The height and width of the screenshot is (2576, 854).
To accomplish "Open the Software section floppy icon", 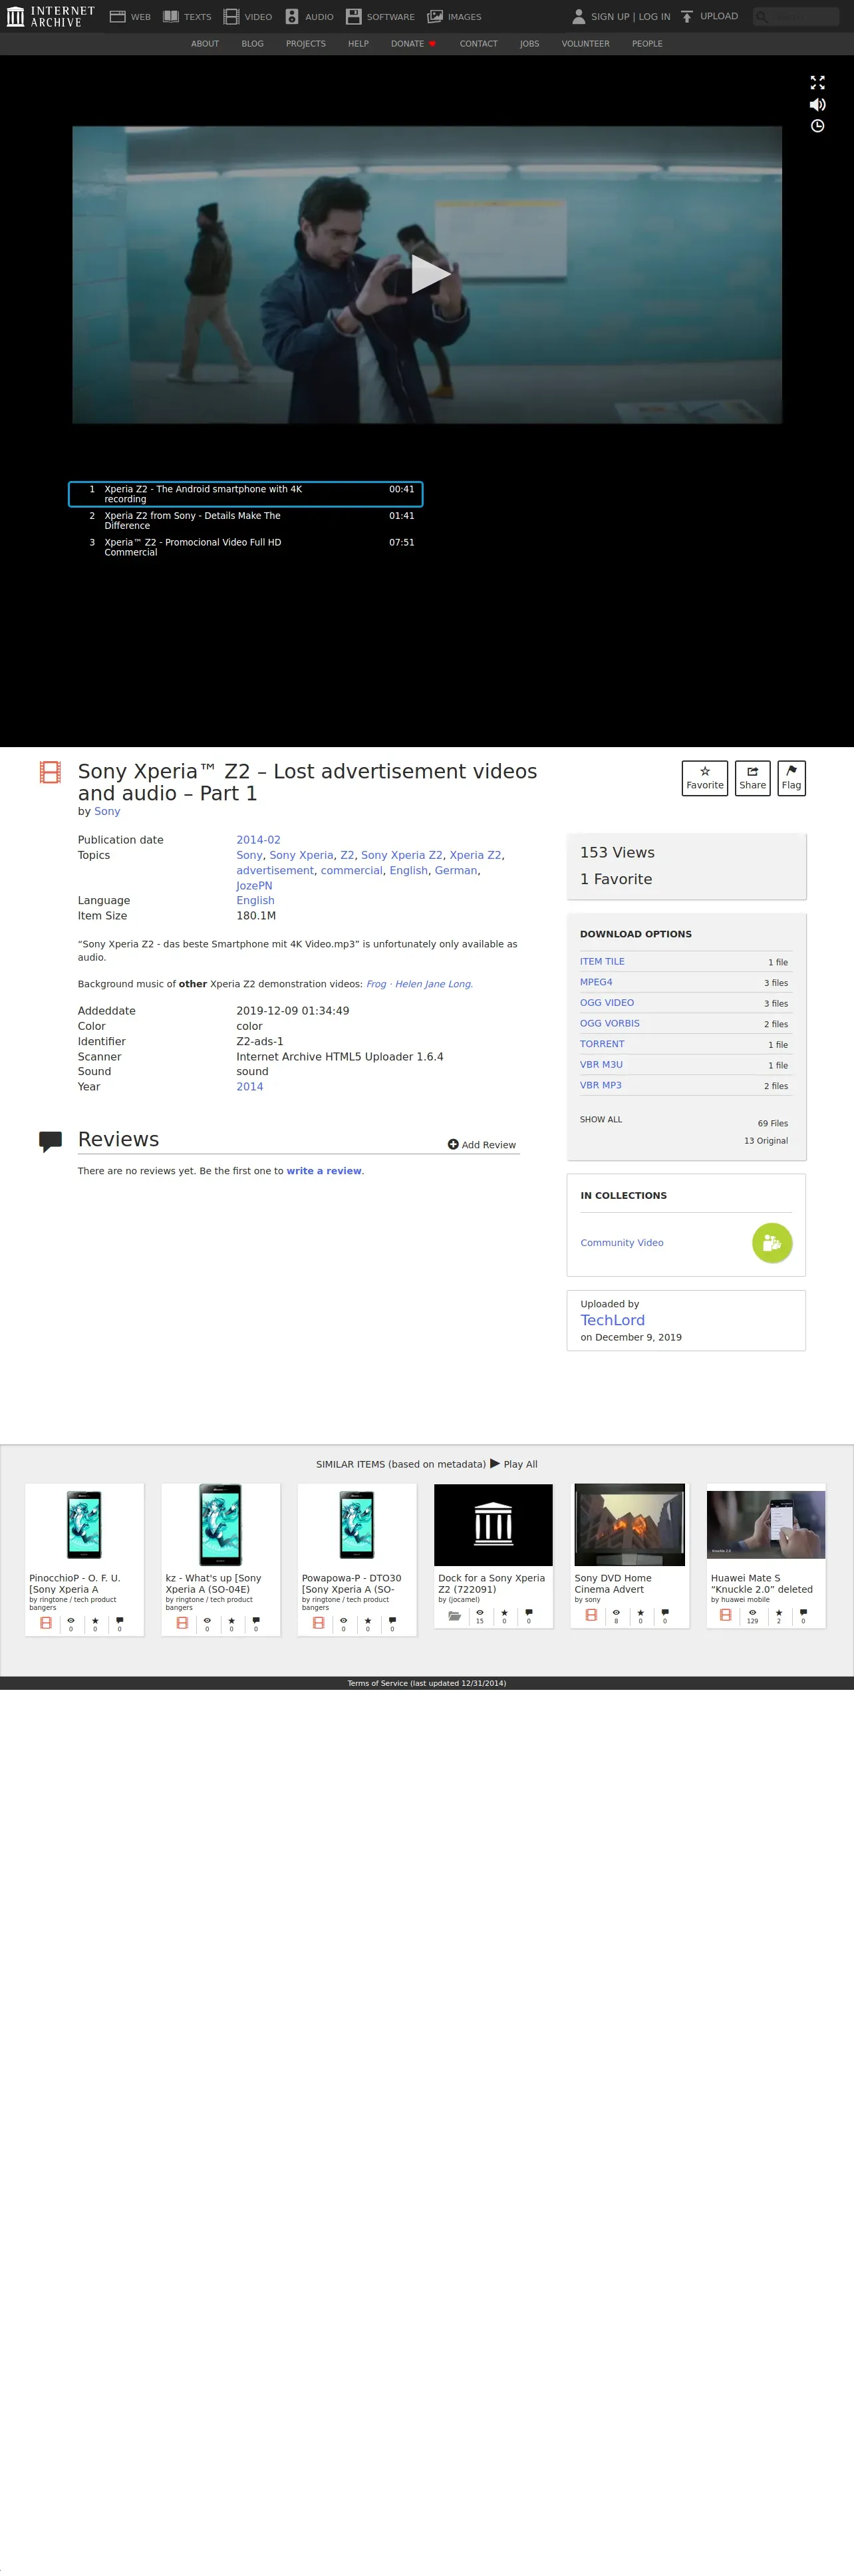I will [353, 17].
